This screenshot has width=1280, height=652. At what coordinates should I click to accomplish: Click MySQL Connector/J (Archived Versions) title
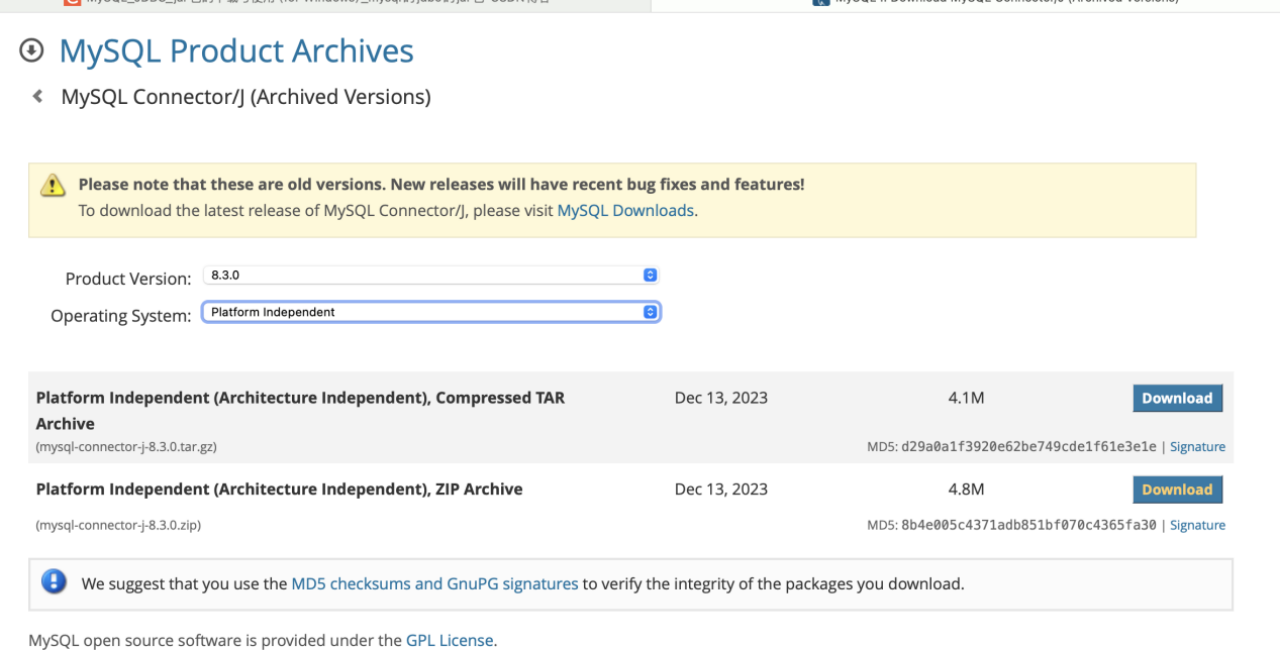(x=246, y=97)
